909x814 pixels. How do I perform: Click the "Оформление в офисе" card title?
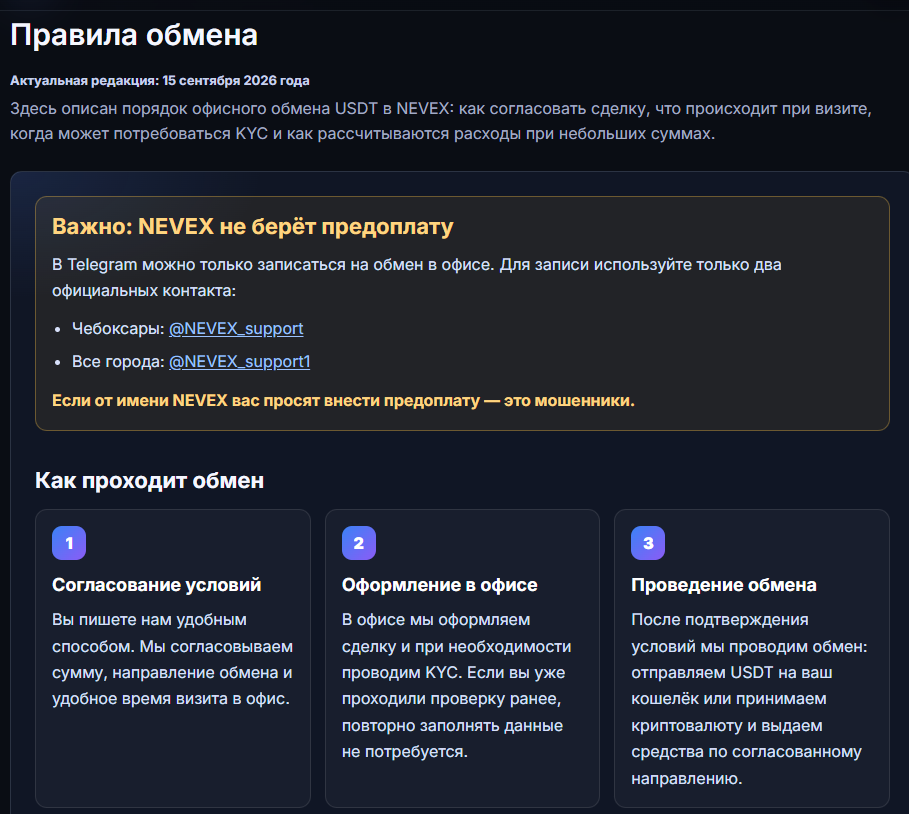pos(439,585)
